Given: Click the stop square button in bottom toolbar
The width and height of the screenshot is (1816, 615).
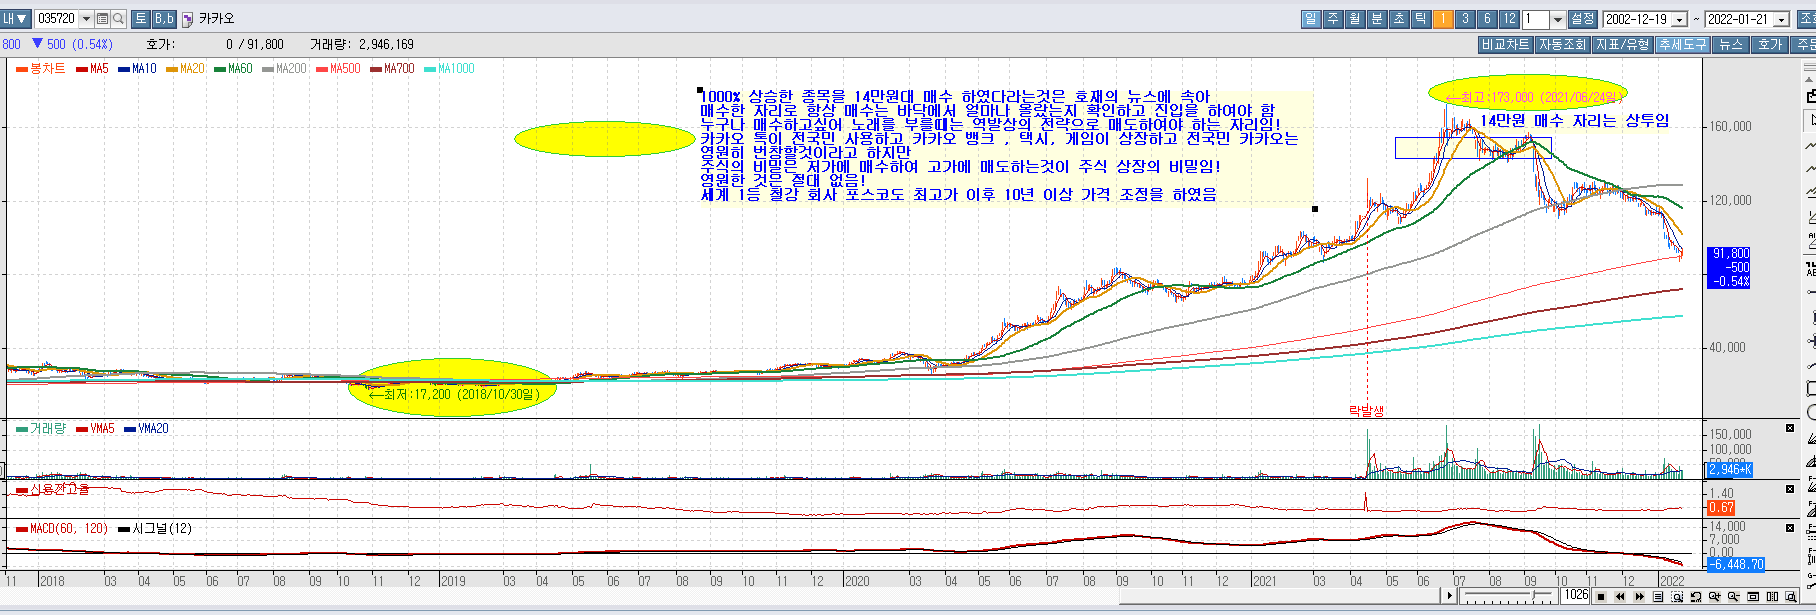Looking at the screenshot, I should 1601,596.
